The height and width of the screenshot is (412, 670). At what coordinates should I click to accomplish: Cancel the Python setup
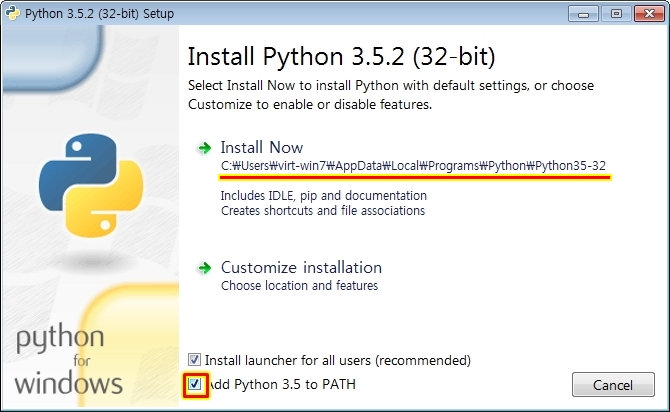coord(613,385)
